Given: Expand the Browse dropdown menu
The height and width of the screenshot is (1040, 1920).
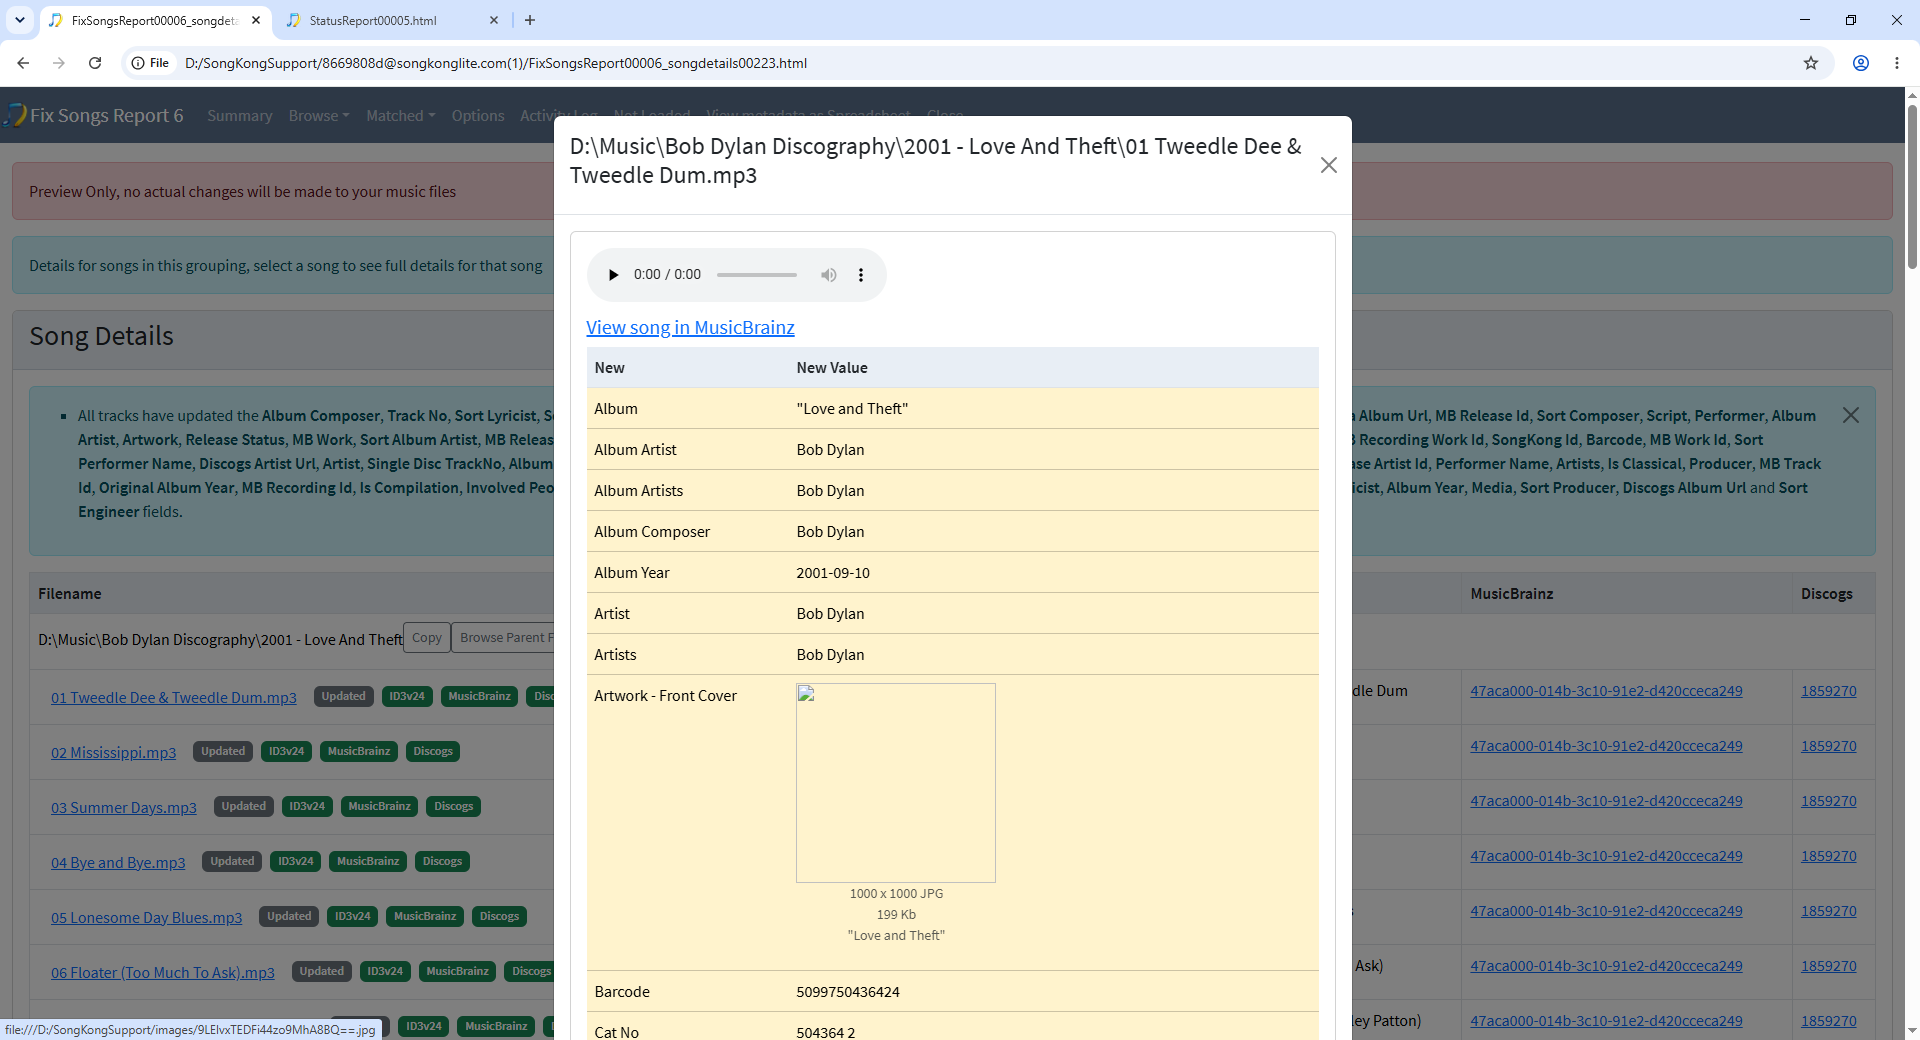Looking at the screenshot, I should tap(319, 116).
